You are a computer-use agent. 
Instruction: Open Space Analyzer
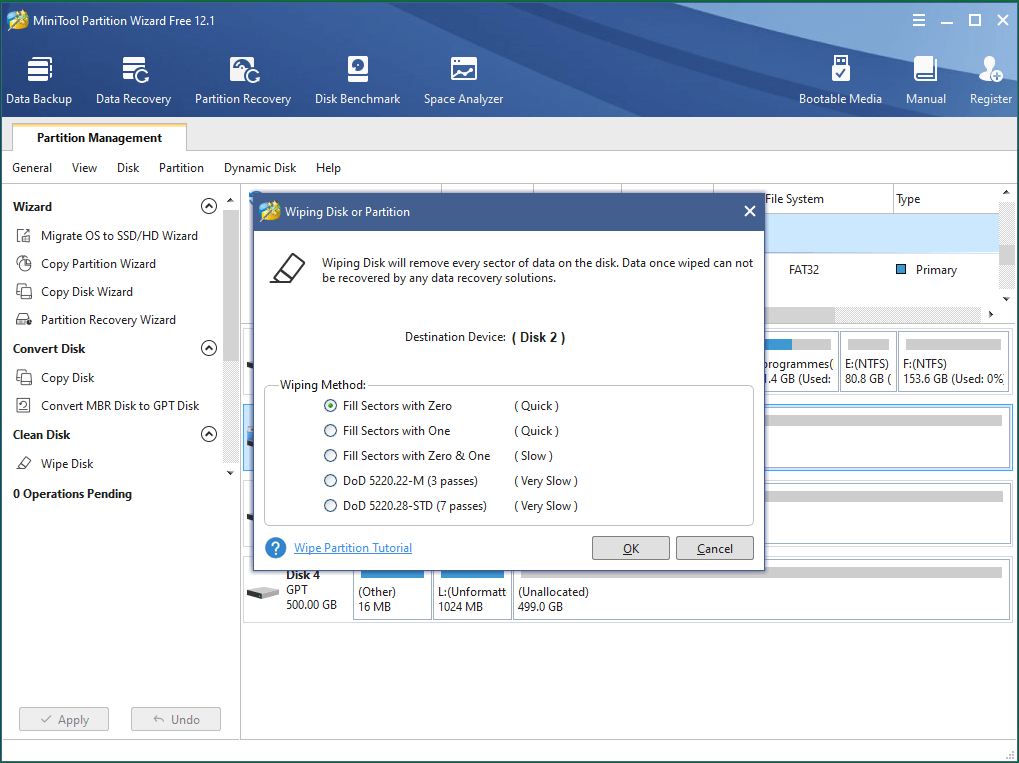463,81
